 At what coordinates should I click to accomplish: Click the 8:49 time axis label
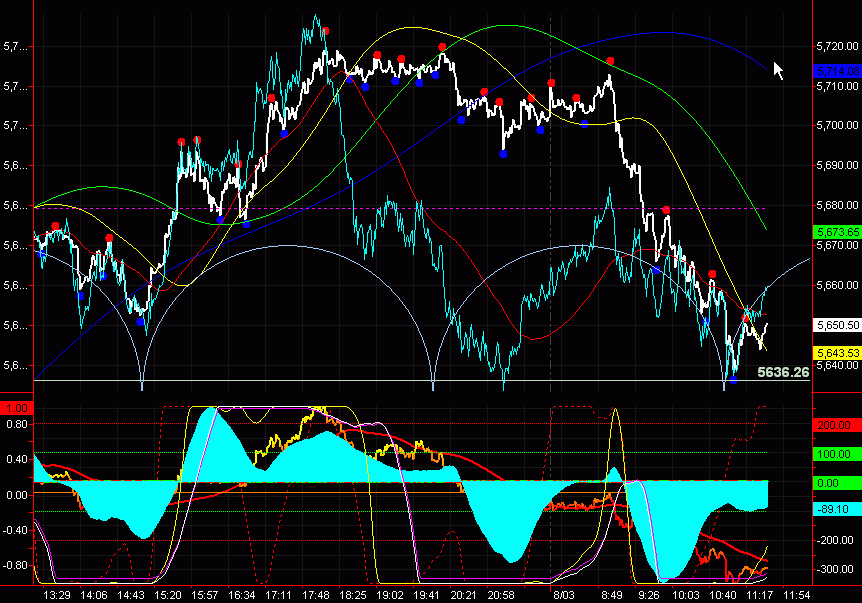(612, 595)
